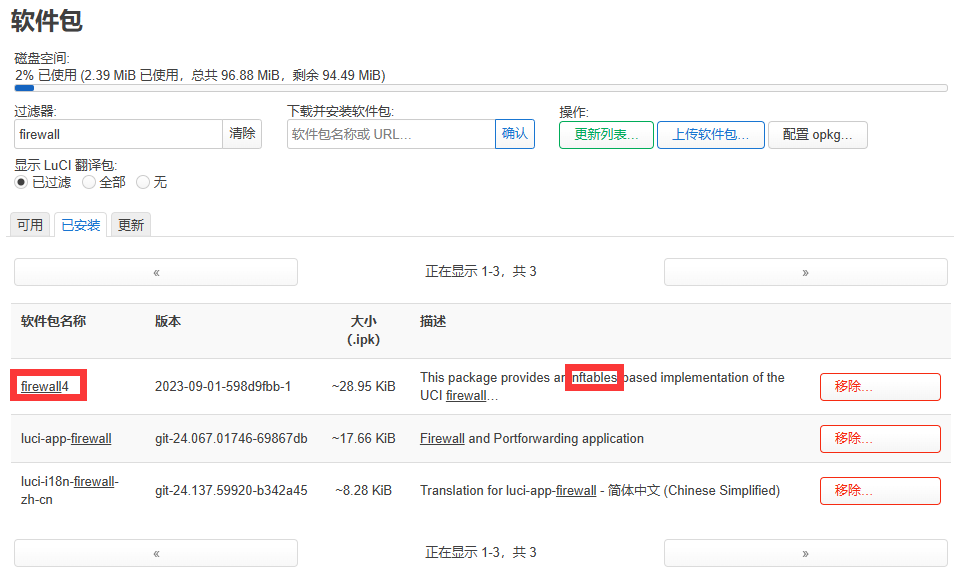Image resolution: width=954 pixels, height=581 pixels.
Task: Focus the package name or URL field
Action: point(391,134)
